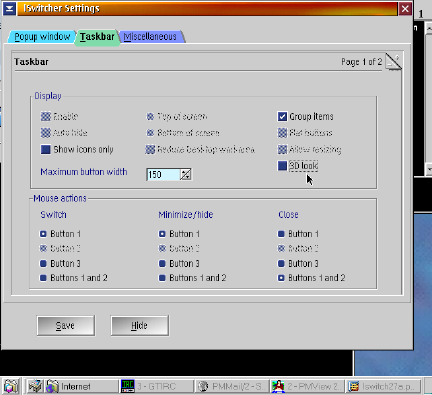The height and width of the screenshot is (395, 432).
Task: Open lswitch27a taskbar item
Action: coord(383,386)
